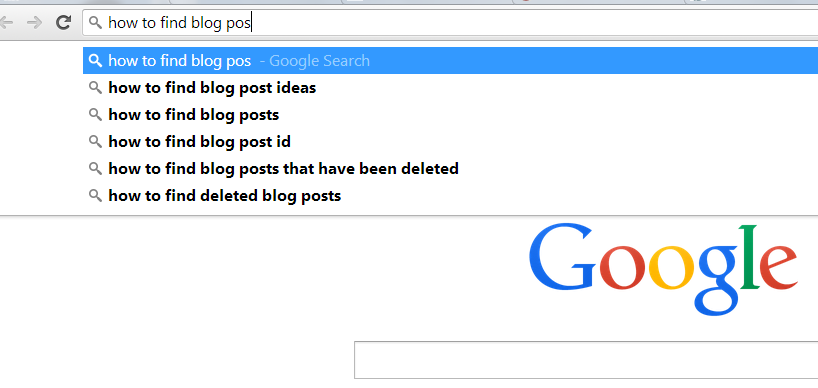The width and height of the screenshot is (818, 388).
Task: Click the '- Google Search' label in the top suggestion
Action: tap(315, 61)
